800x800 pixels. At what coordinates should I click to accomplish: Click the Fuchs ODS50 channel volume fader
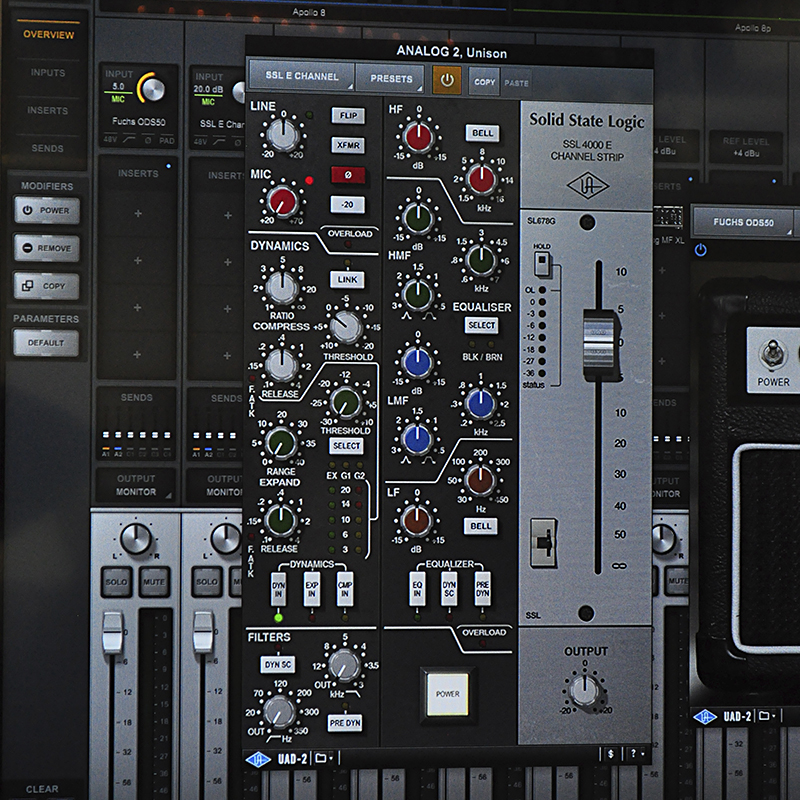point(113,632)
